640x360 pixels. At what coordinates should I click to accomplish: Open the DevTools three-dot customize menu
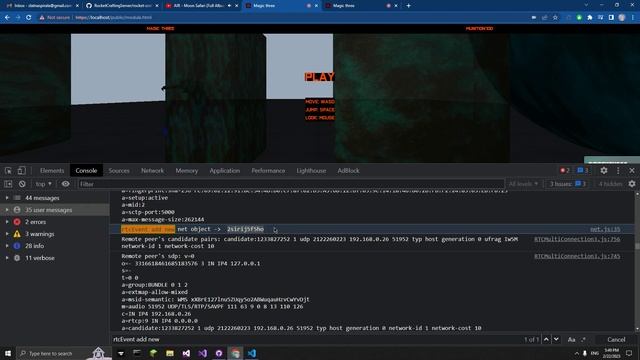pyautogui.click(x=618, y=171)
